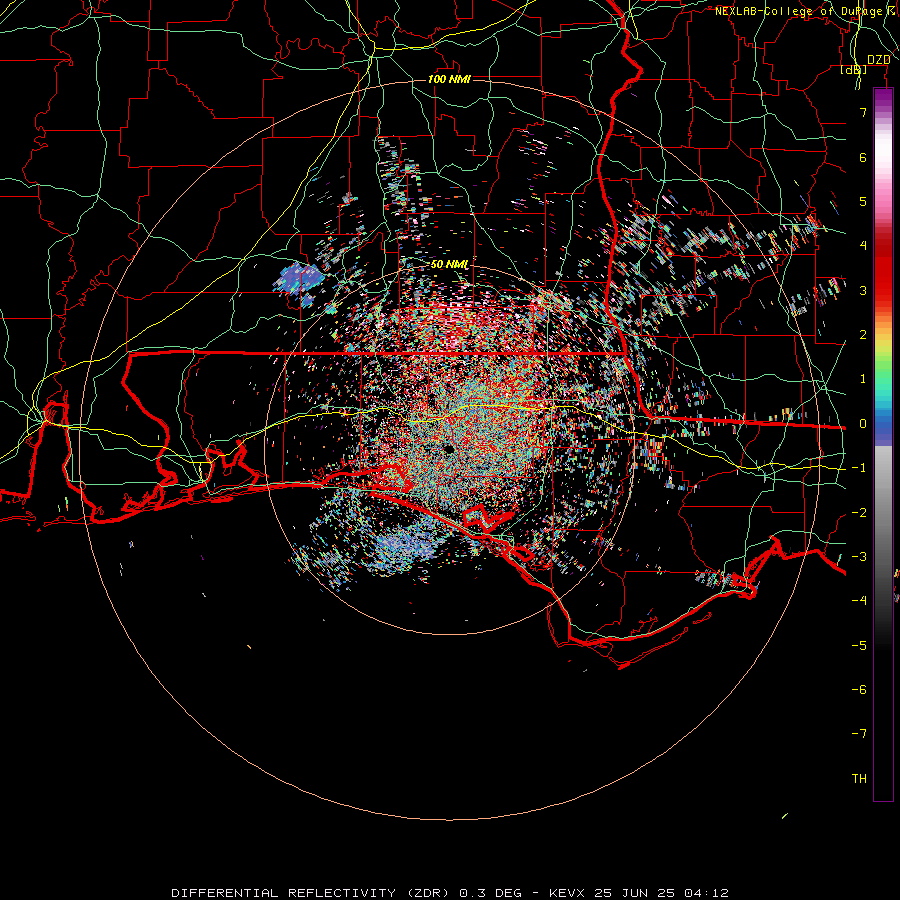
Task: Click the '4' value on the color scale
Action: tap(863, 246)
